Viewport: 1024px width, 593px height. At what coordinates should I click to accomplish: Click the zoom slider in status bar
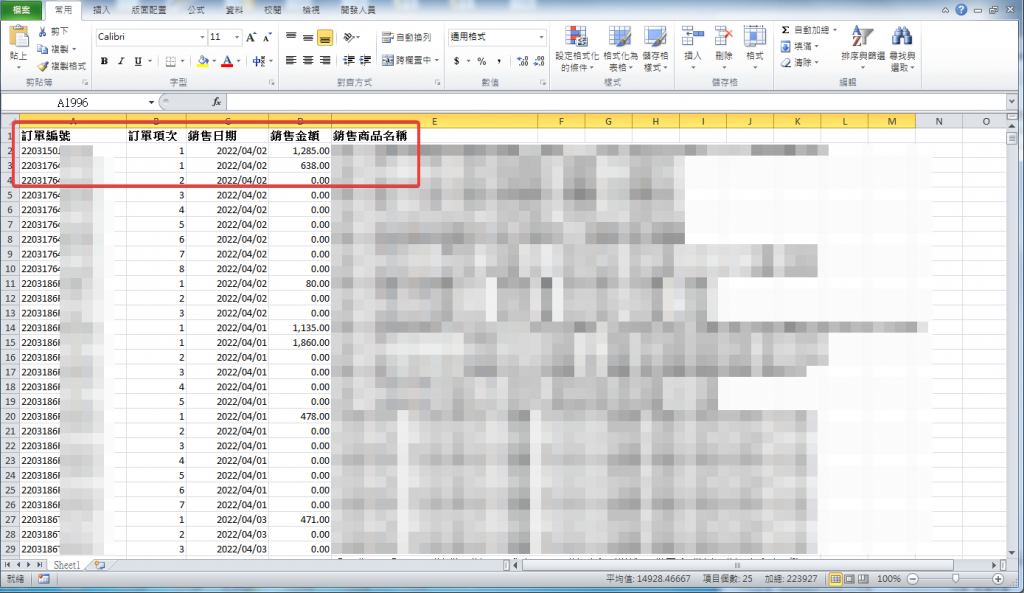pyautogui.click(x=956, y=579)
